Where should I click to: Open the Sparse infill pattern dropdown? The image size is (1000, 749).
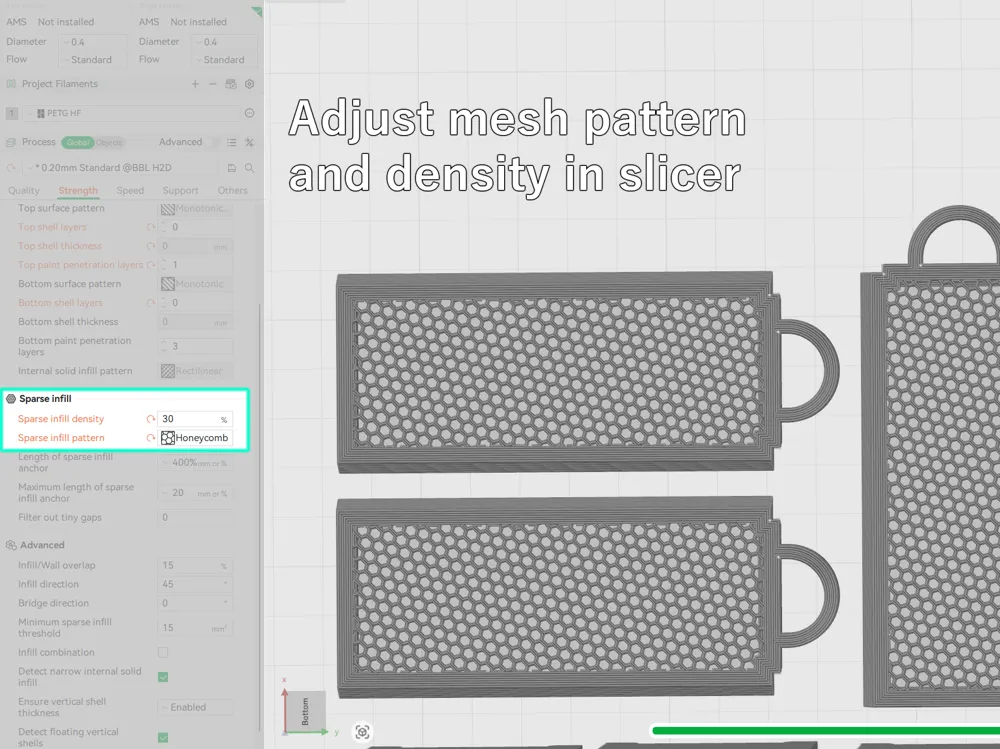[x=205, y=437]
